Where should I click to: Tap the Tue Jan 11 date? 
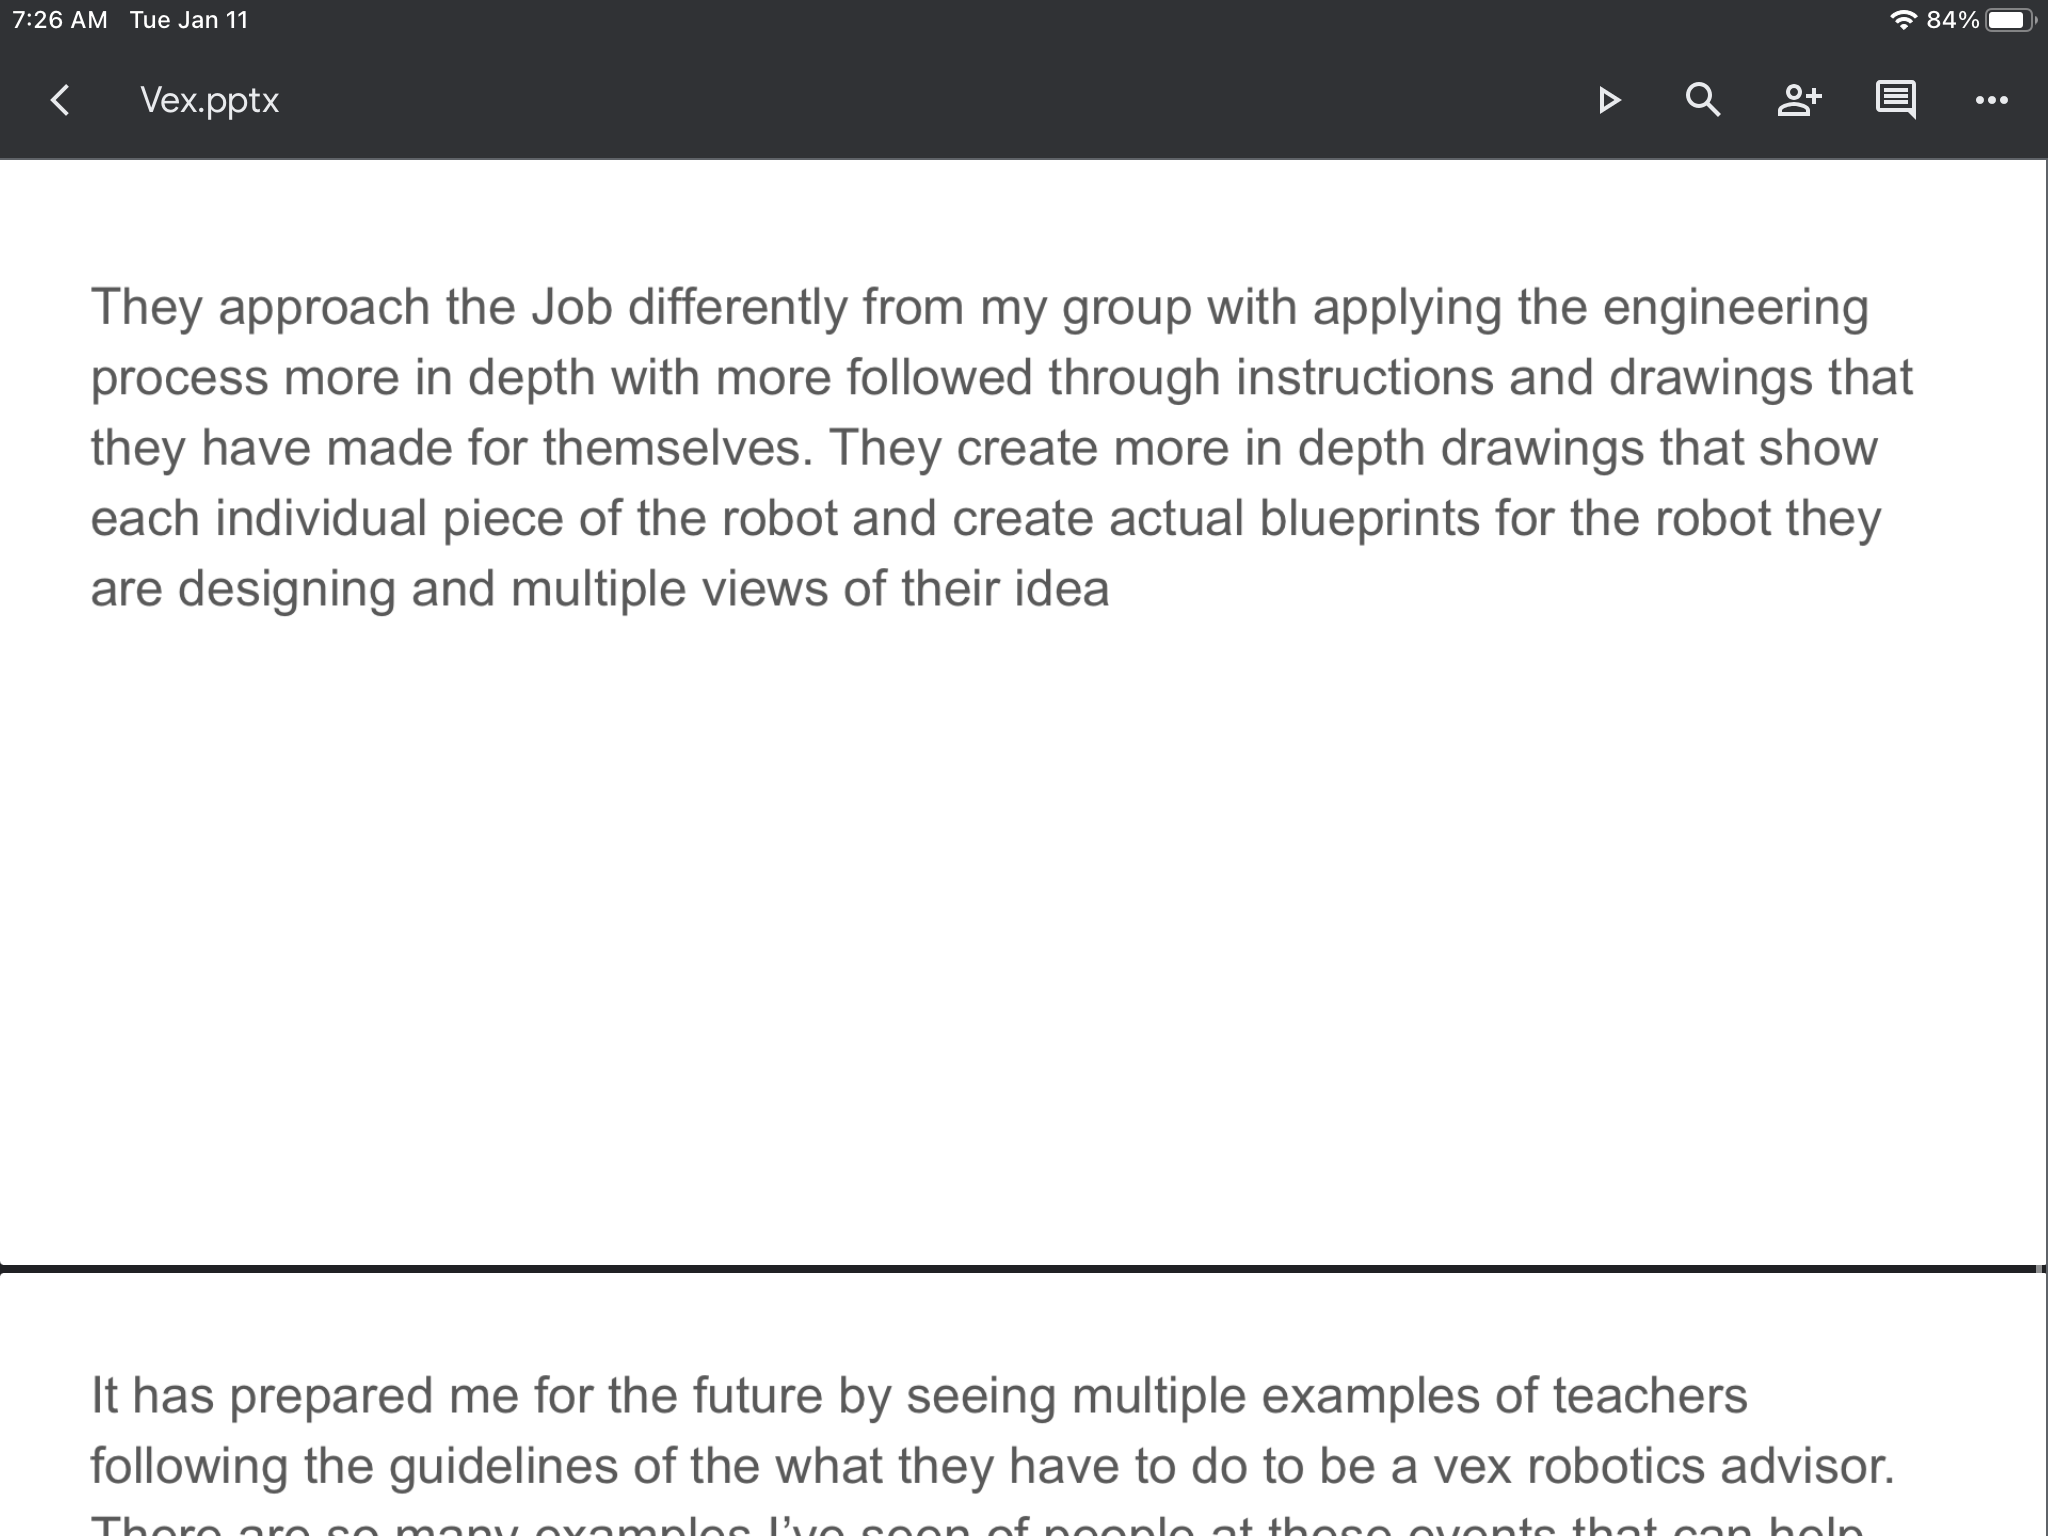point(189,20)
